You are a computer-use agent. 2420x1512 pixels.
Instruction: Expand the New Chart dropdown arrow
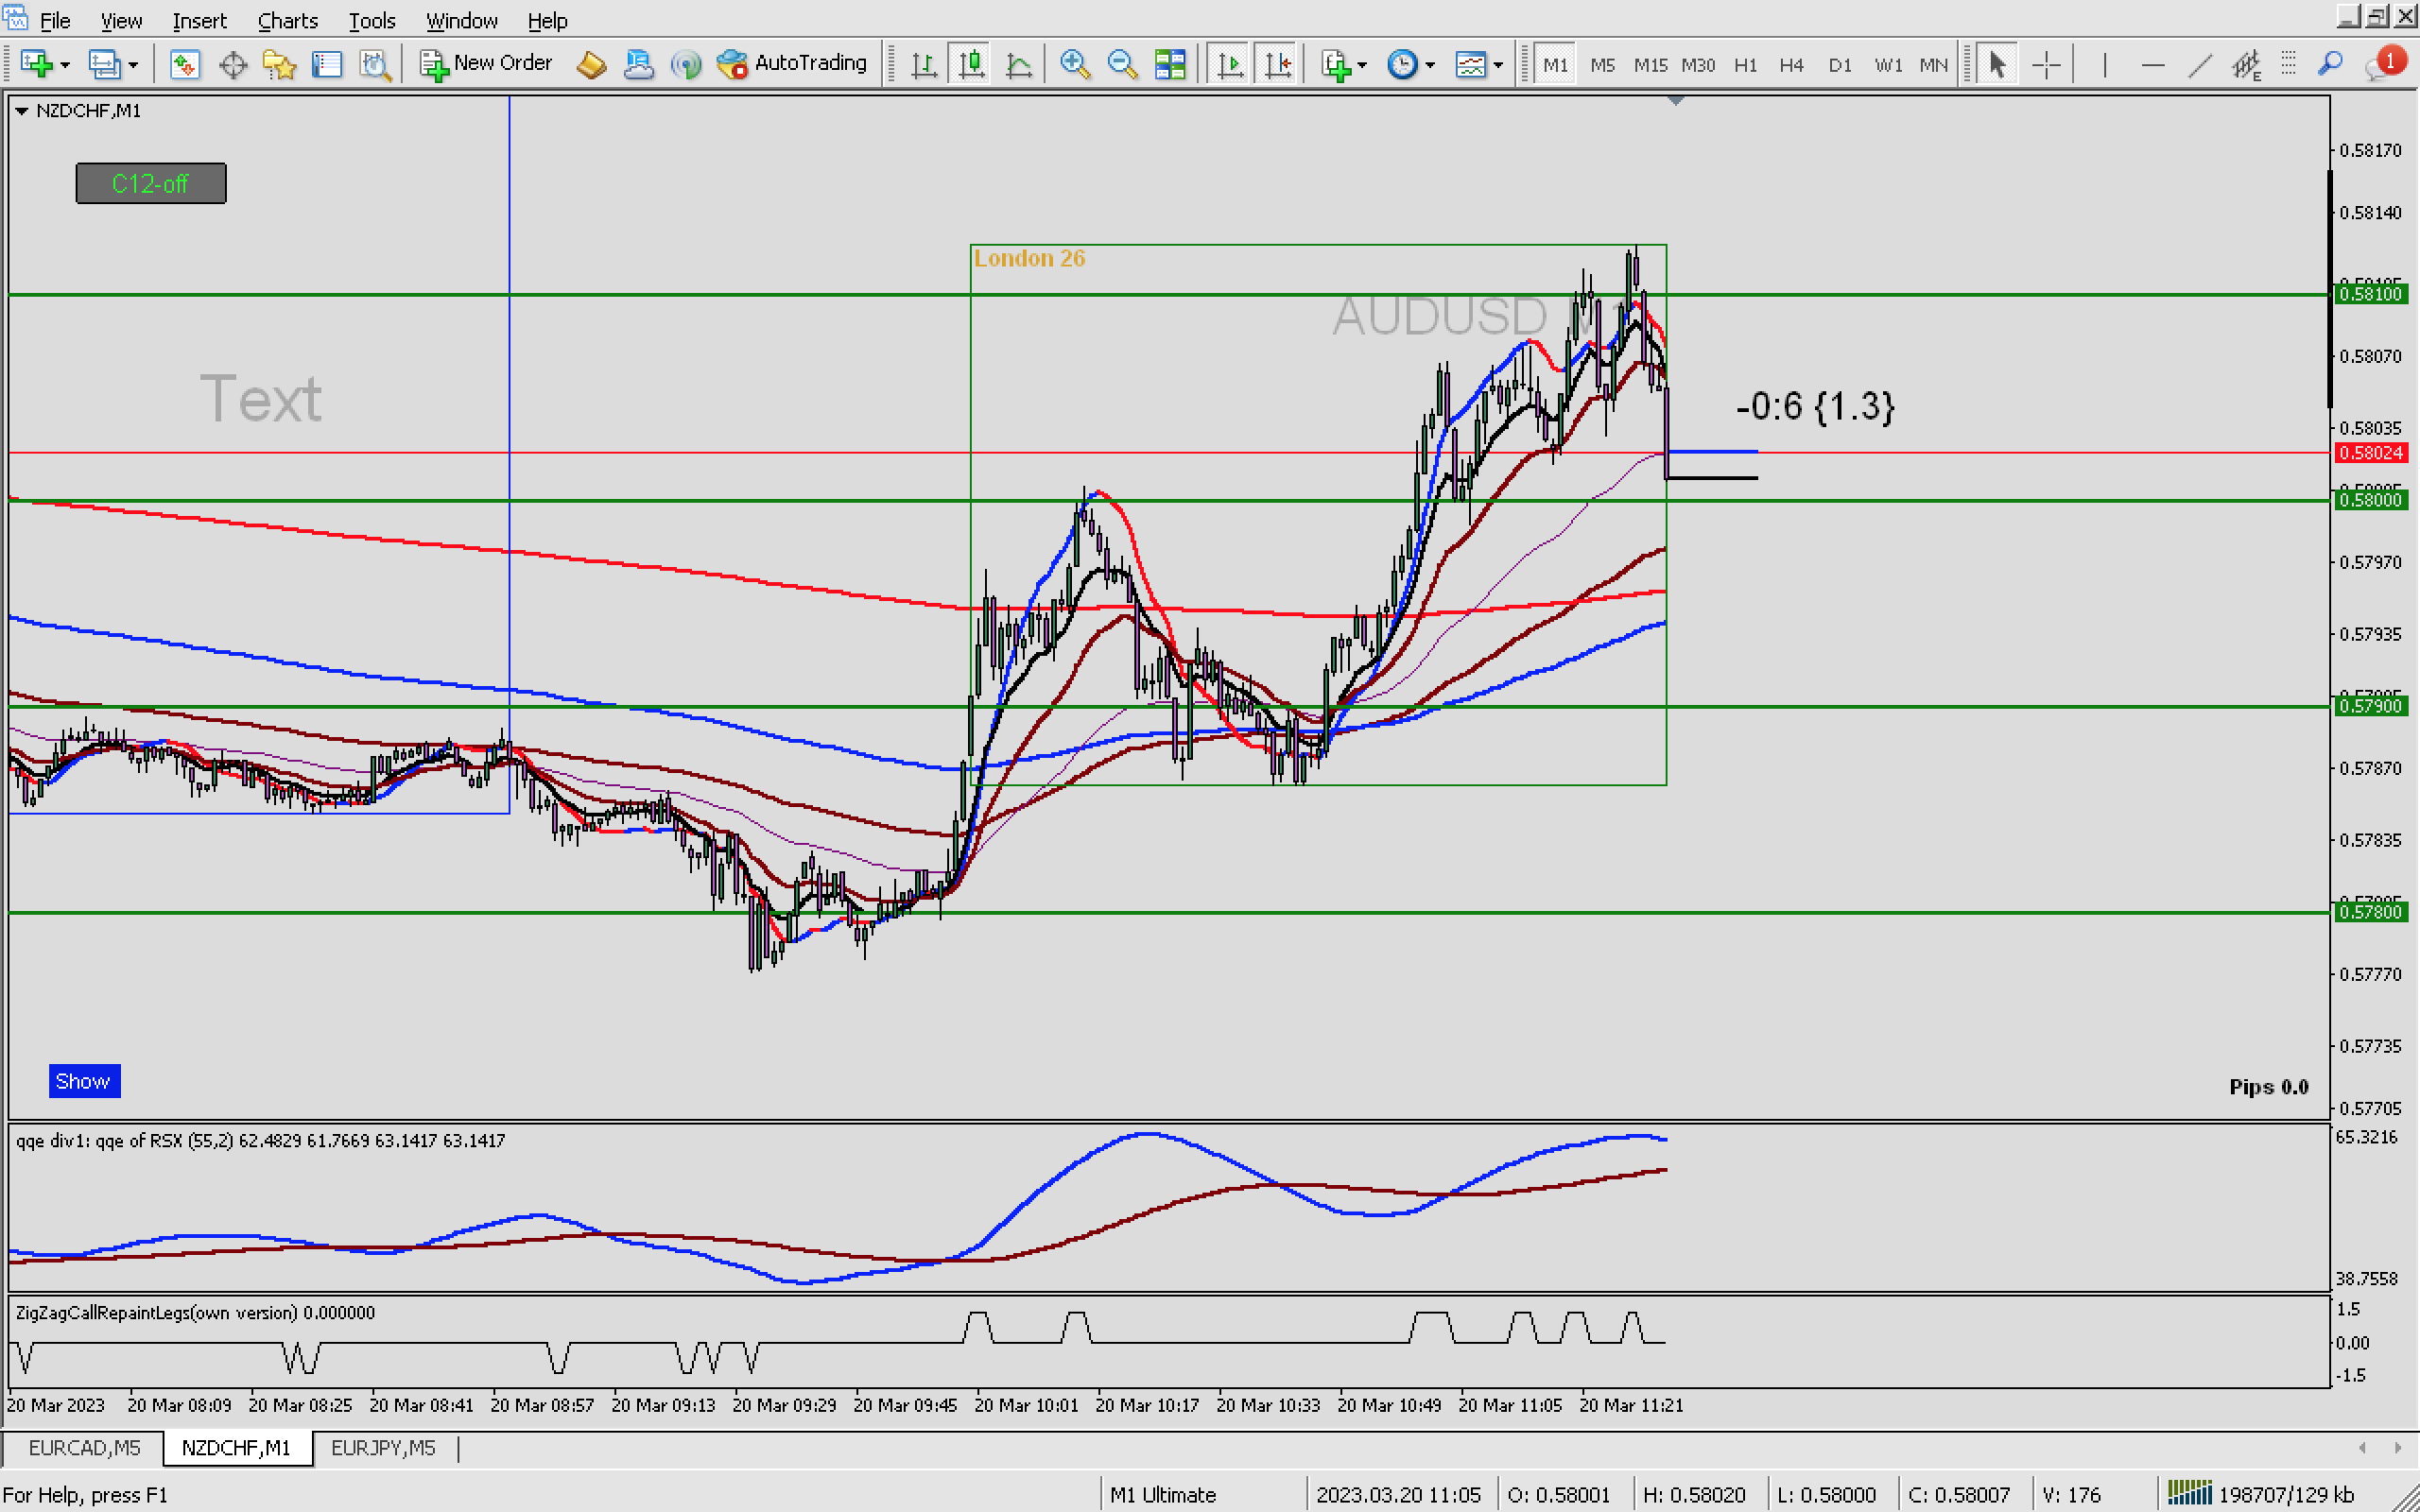(65, 66)
